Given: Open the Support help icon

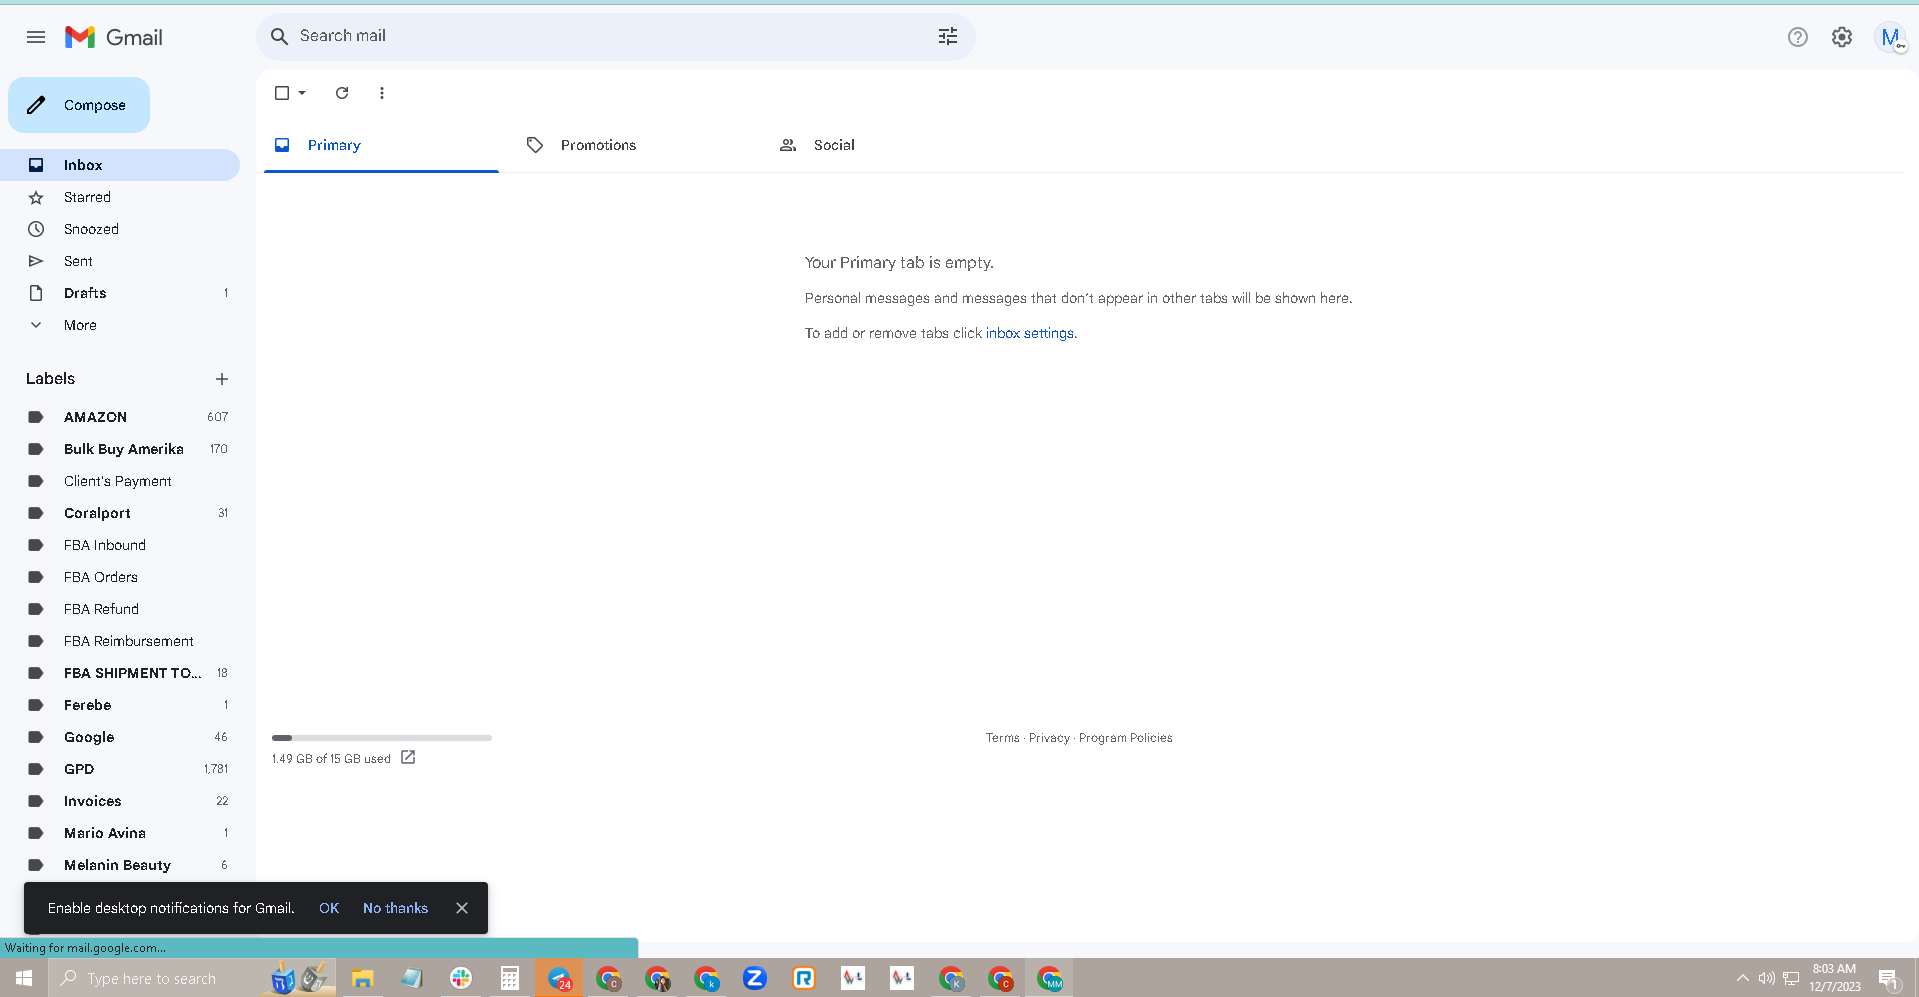Looking at the screenshot, I should coord(1798,37).
